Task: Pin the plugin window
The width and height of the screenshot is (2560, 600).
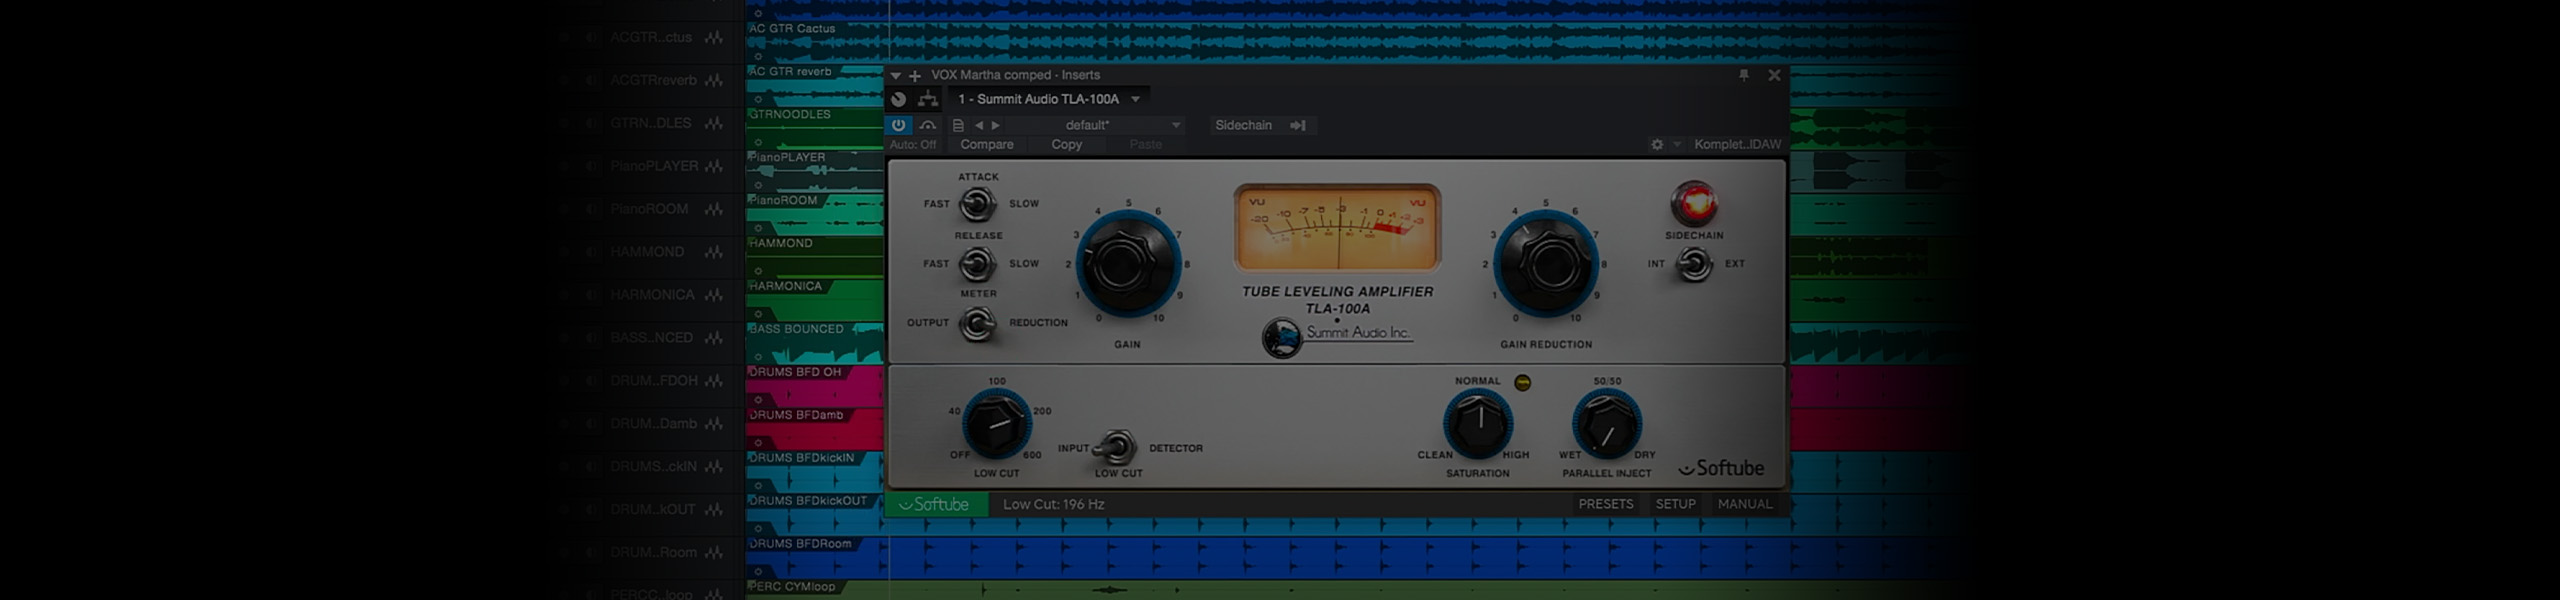Action: click(1744, 75)
